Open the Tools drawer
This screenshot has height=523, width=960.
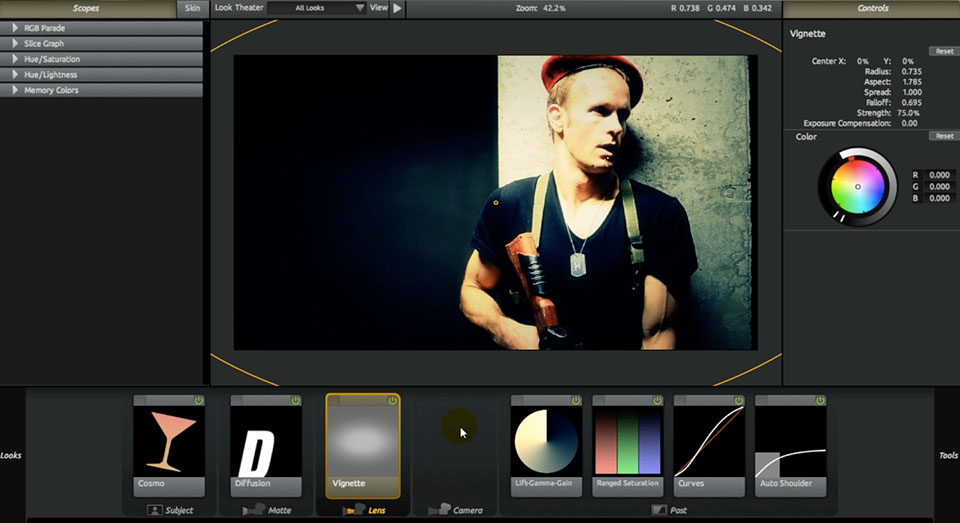pyautogui.click(x=948, y=455)
